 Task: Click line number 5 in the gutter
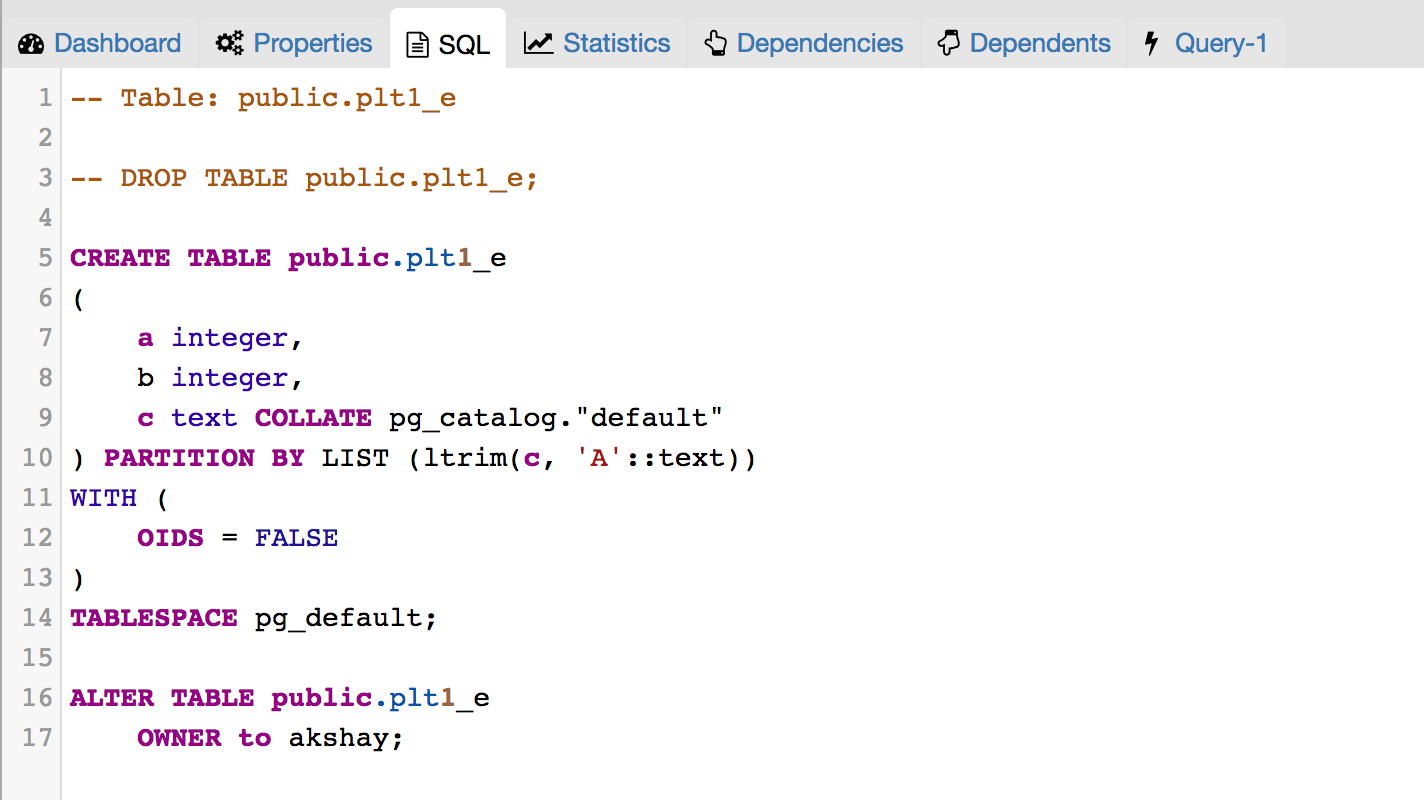[x=44, y=258]
